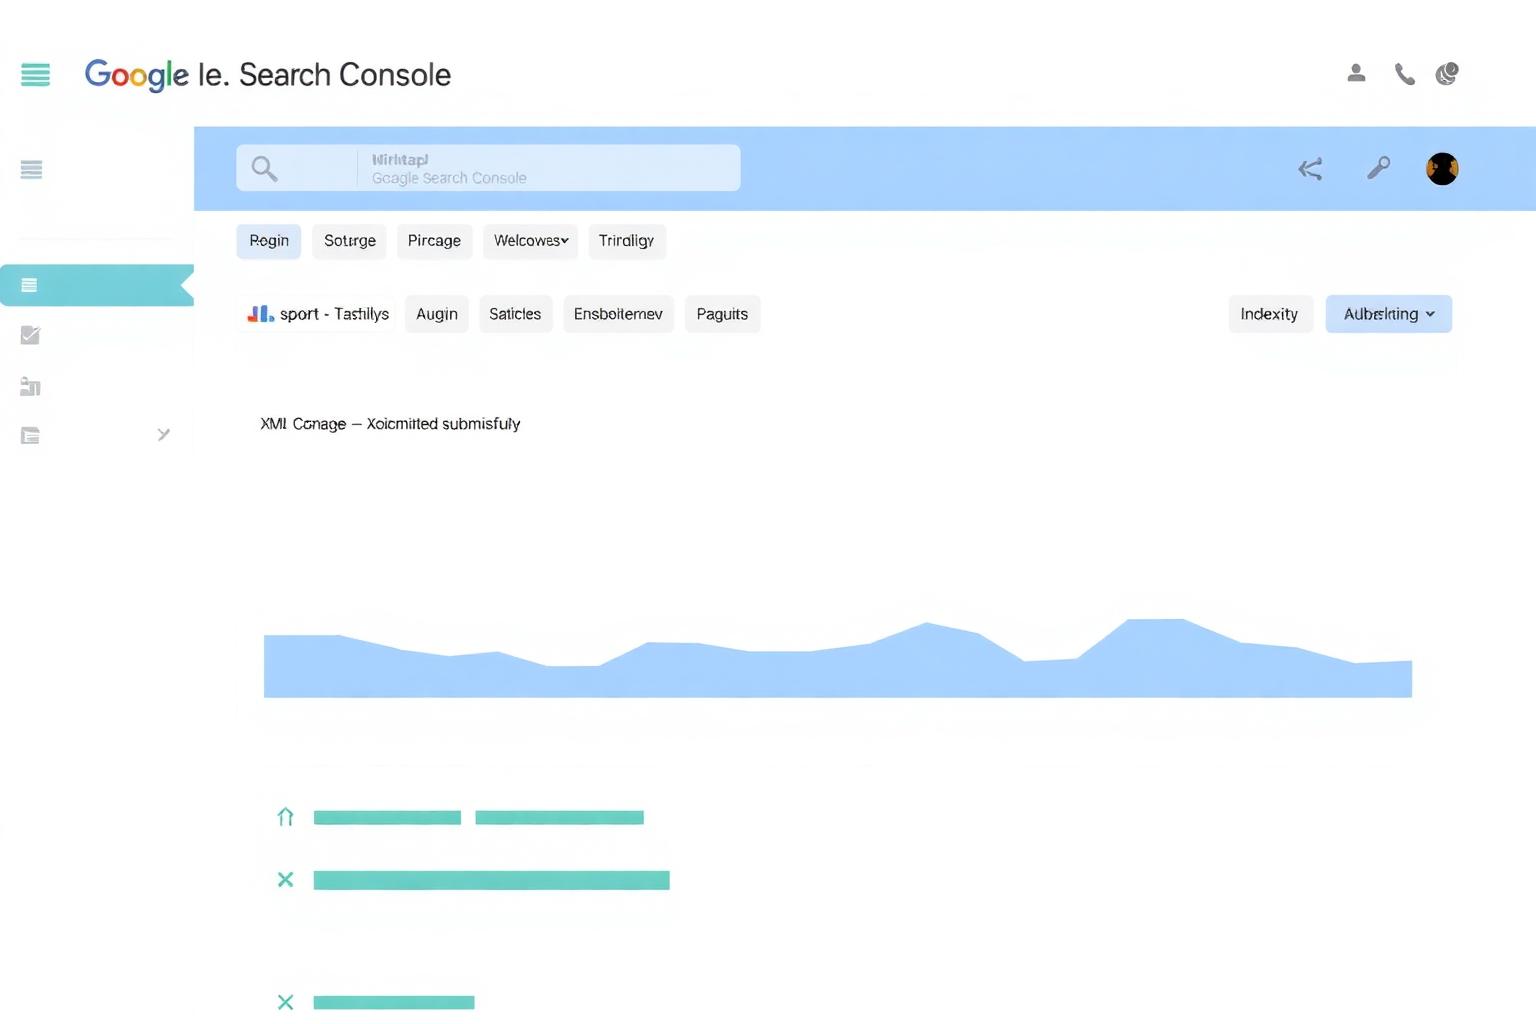Open the teal hamburger menu beside Google logo
The image size is (1536, 1024).
pyautogui.click(x=35, y=75)
